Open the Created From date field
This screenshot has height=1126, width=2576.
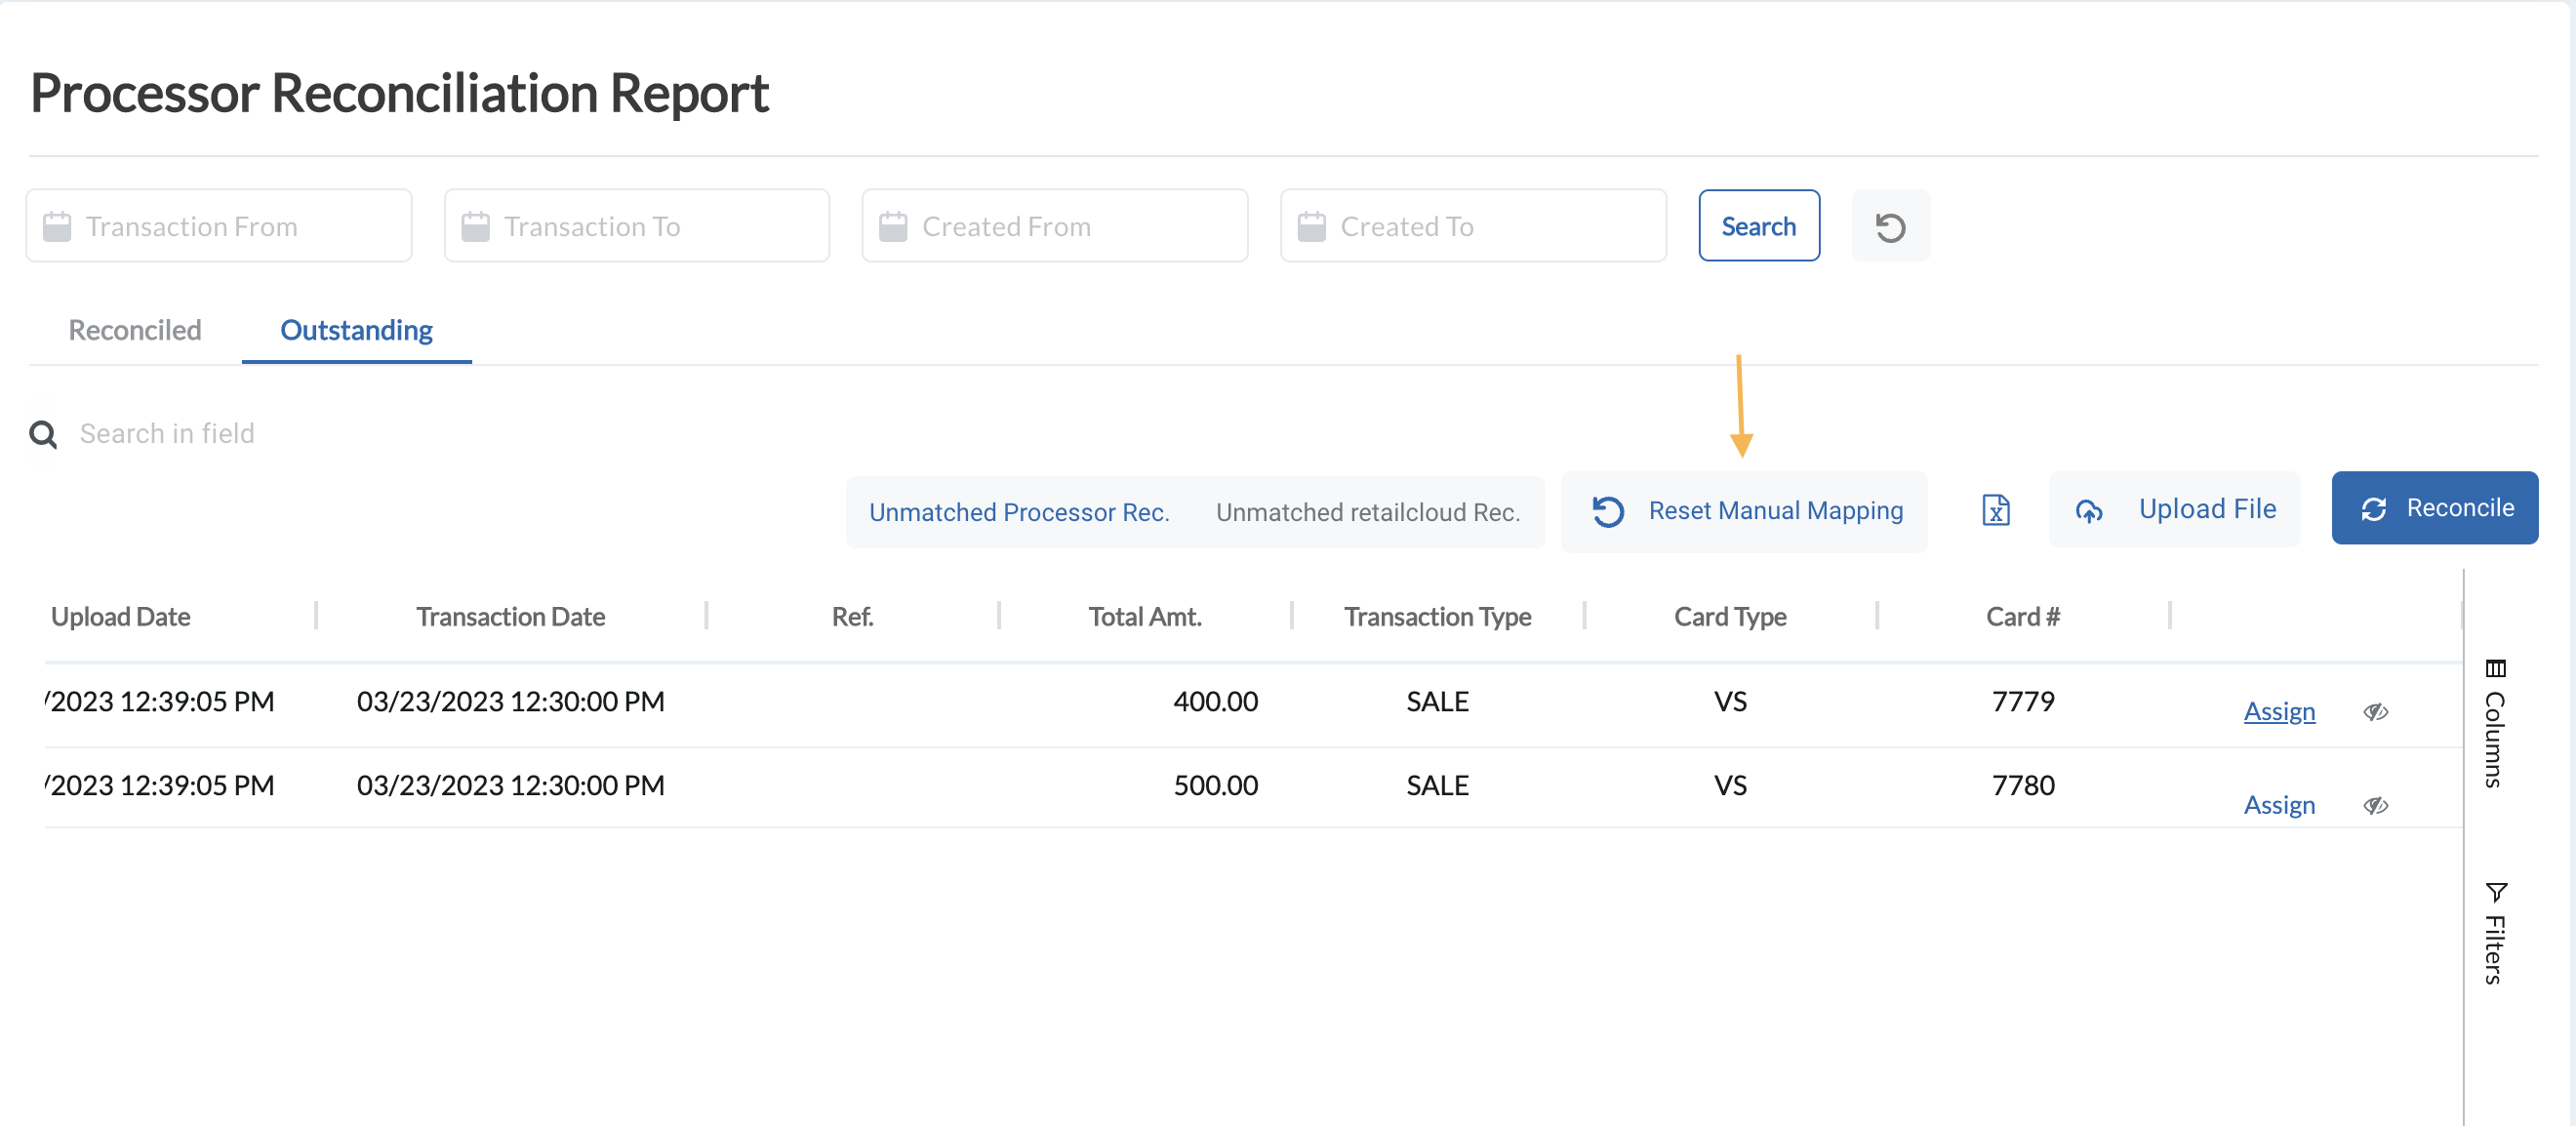pyautogui.click(x=1055, y=226)
